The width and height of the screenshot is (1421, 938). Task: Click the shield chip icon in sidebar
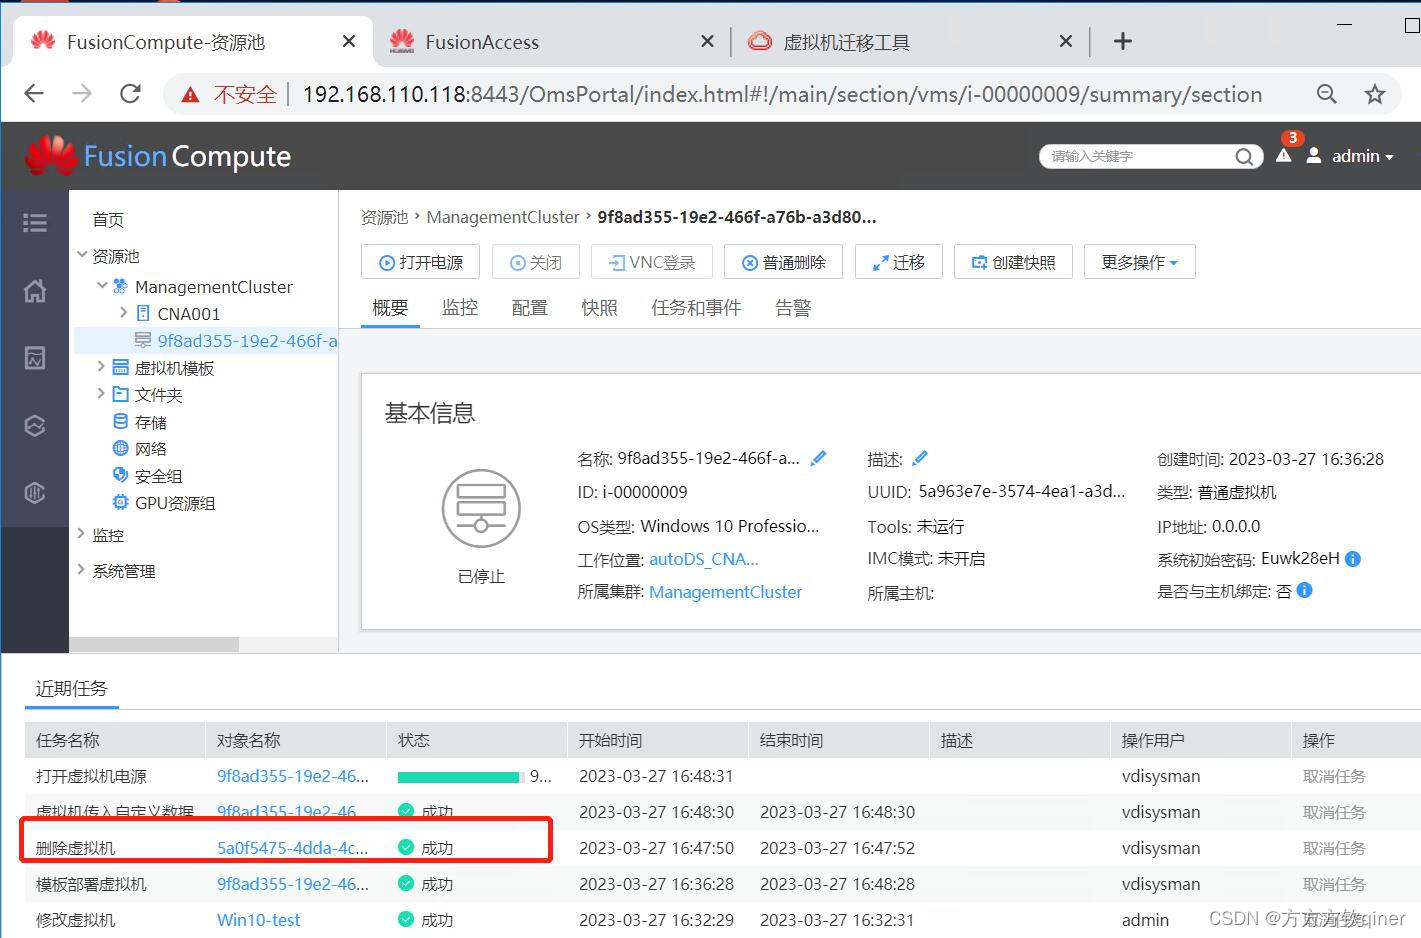click(35, 492)
